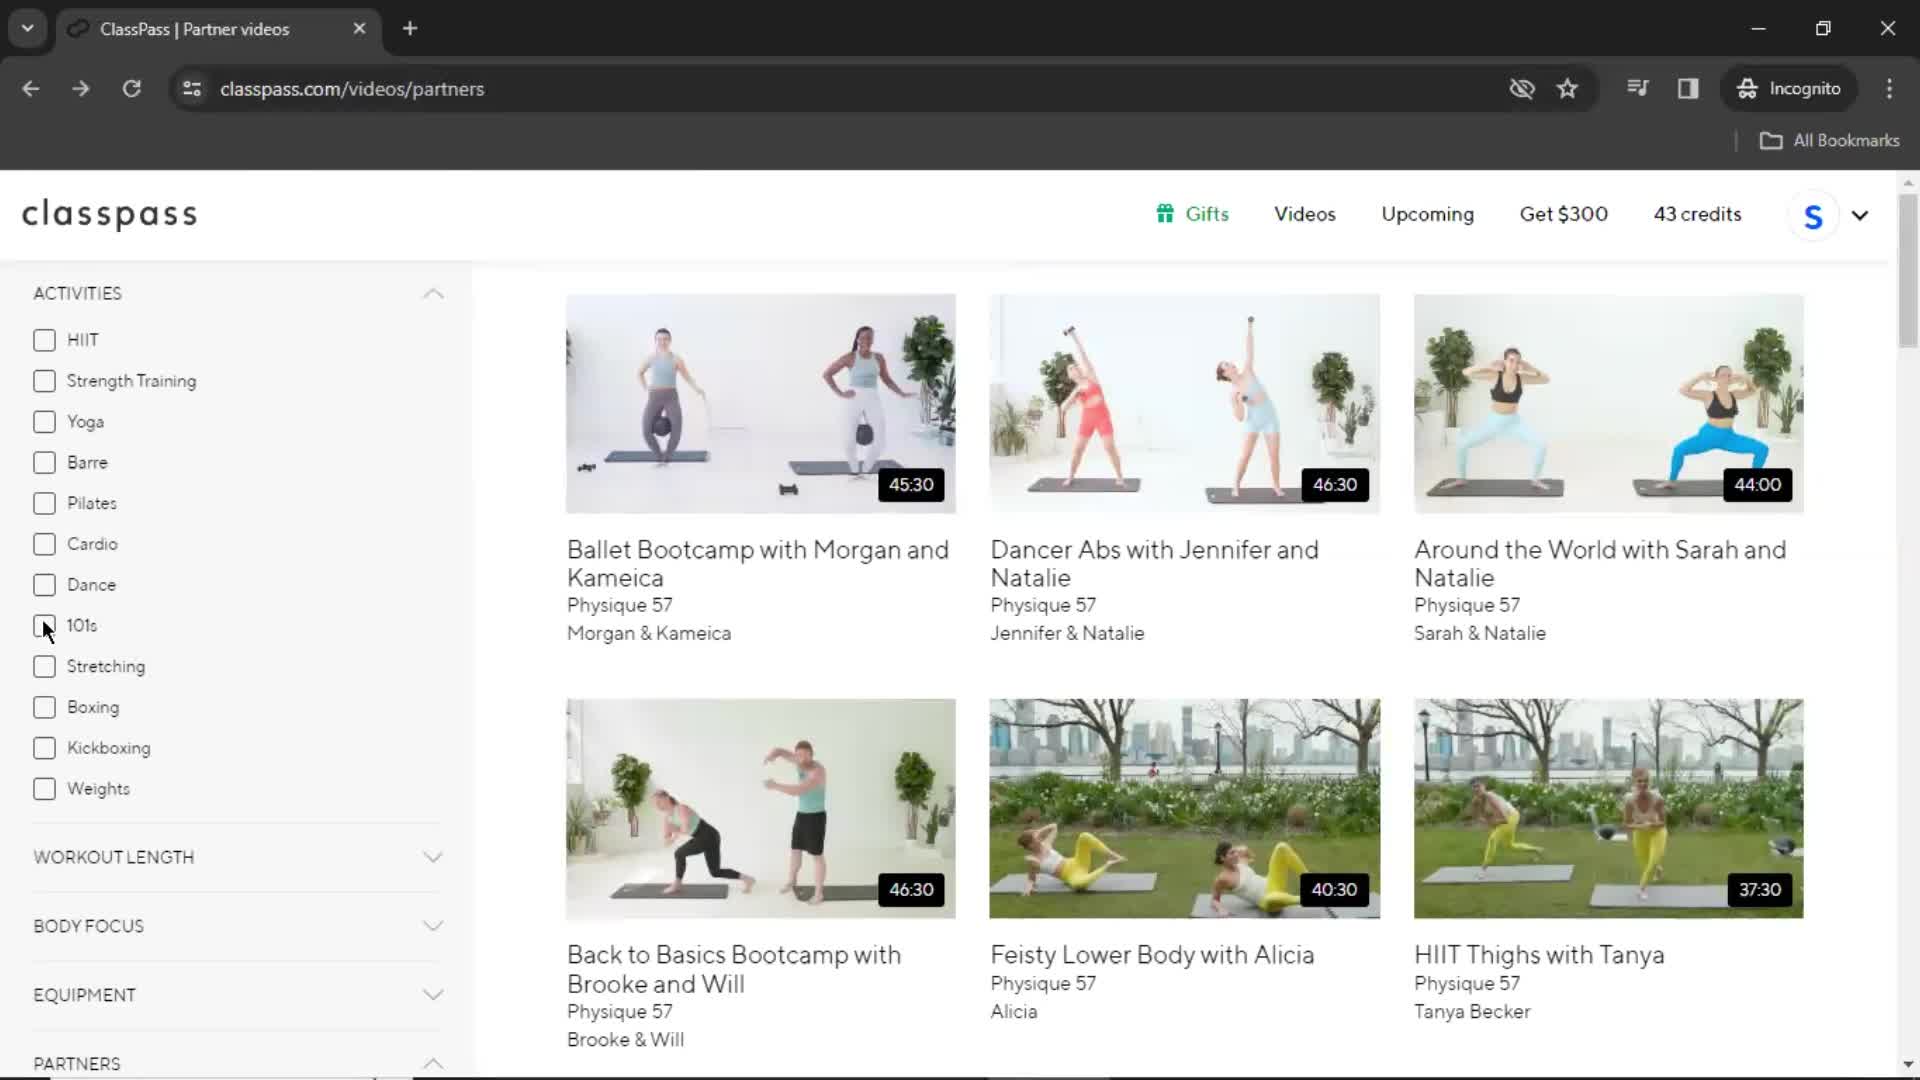Viewport: 1920px width, 1080px height.
Task: Open new browser tab
Action: pos(410,29)
